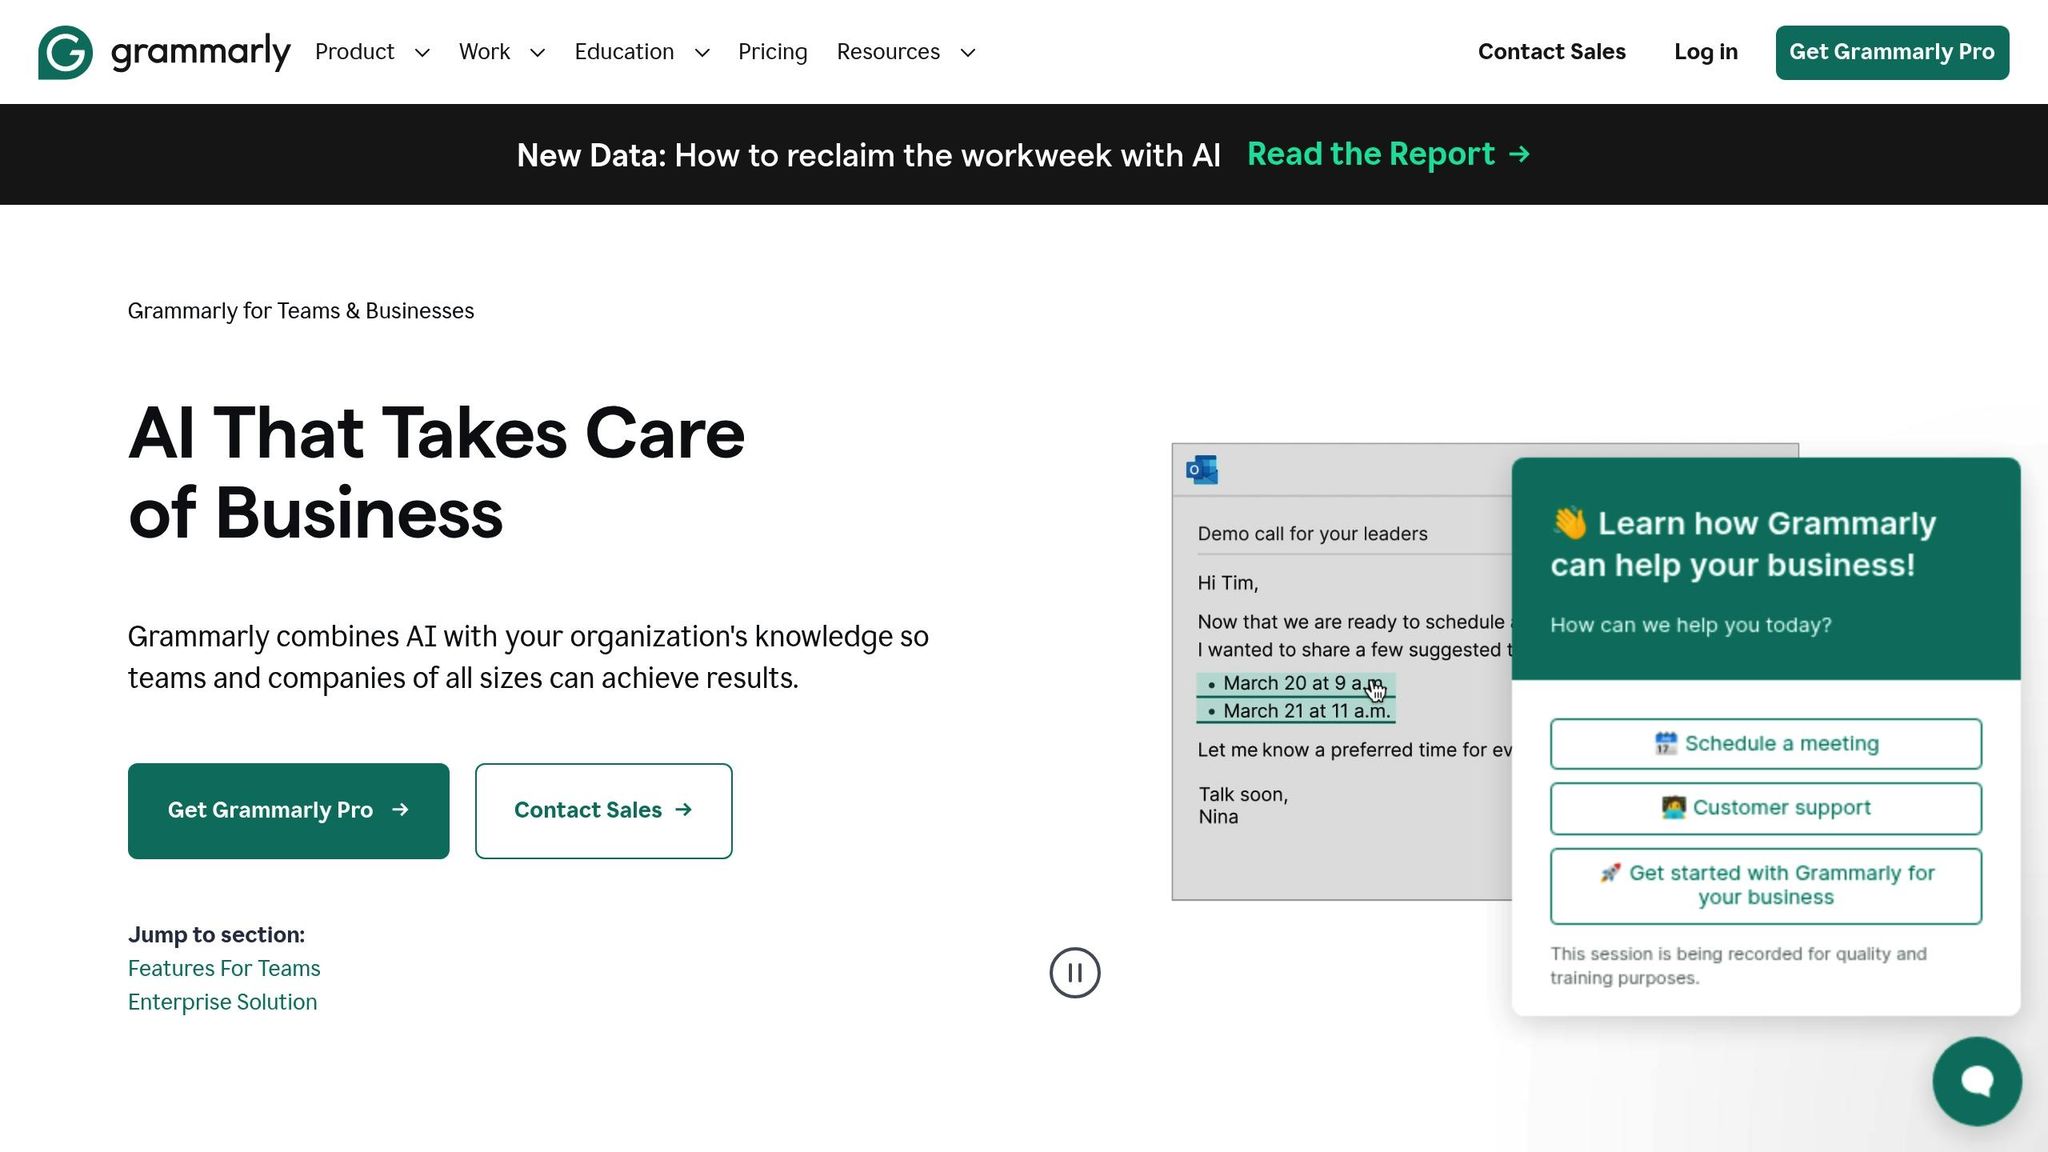The width and height of the screenshot is (2048, 1152).
Task: Click the Outlook icon in demo email
Action: pos(1202,470)
